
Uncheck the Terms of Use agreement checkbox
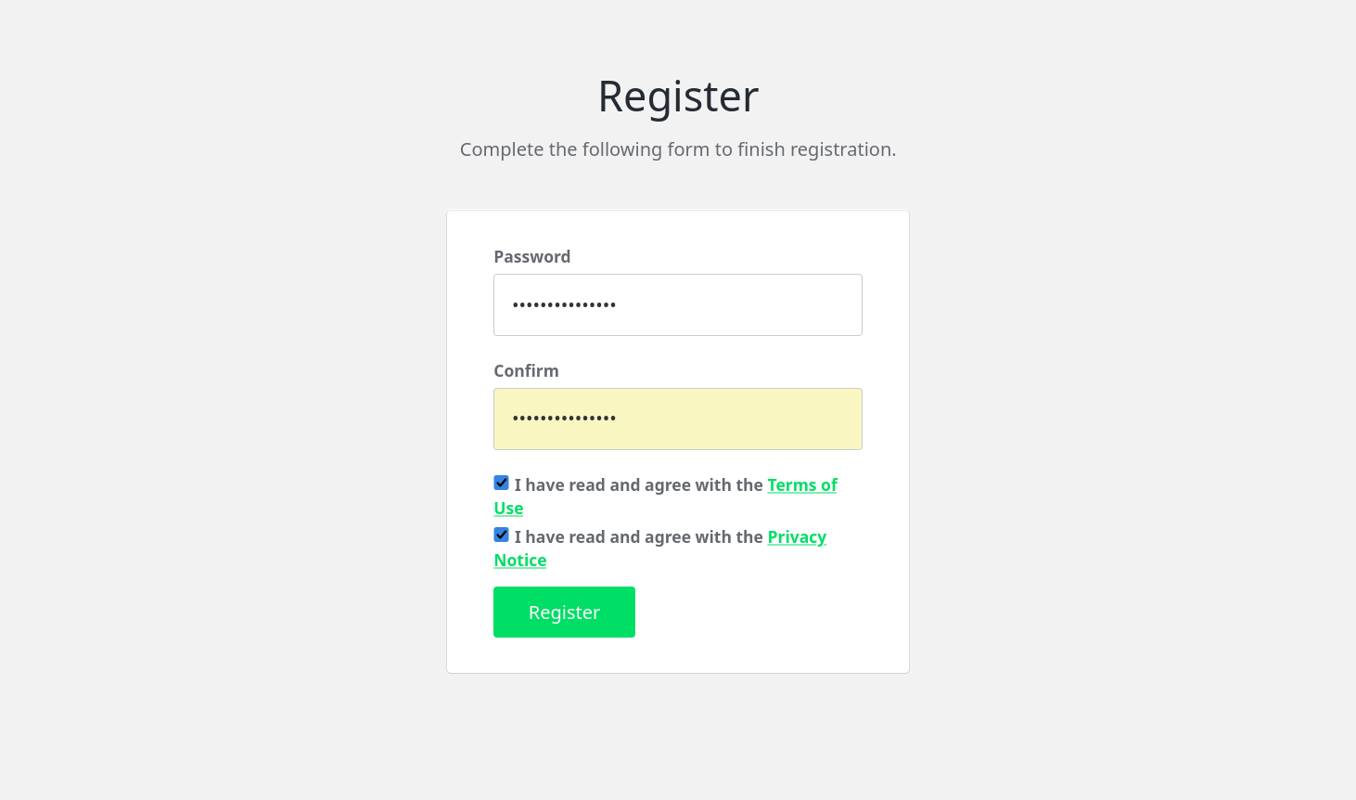[500, 482]
